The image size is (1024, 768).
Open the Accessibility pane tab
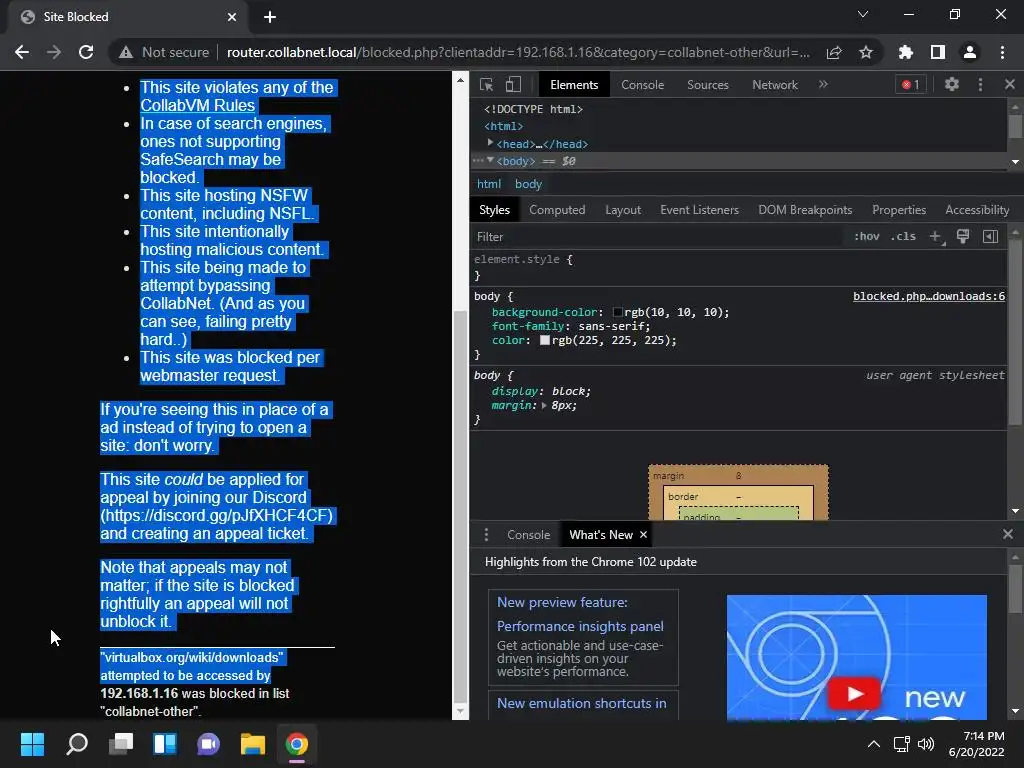coord(977,210)
